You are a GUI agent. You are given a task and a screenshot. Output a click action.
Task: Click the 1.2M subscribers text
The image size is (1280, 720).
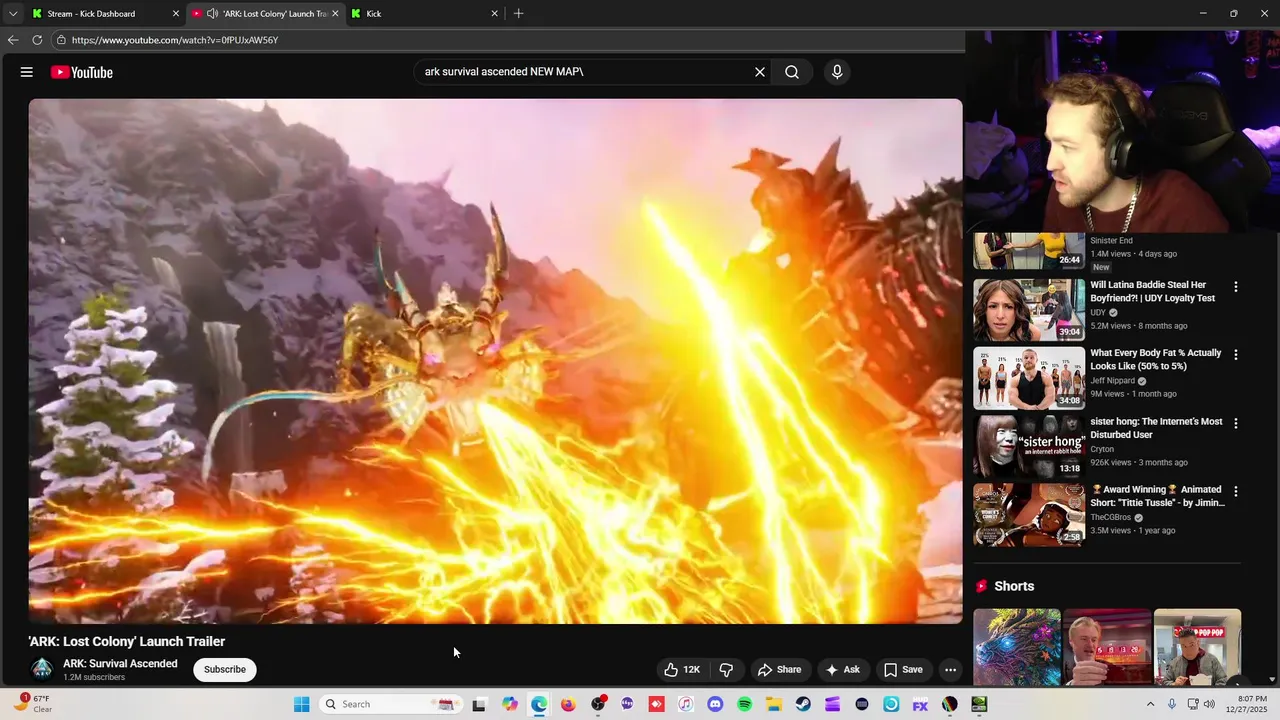pyautogui.click(x=94, y=678)
